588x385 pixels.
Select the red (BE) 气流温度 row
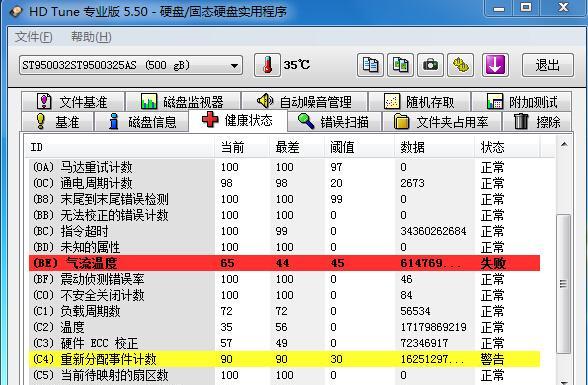(285, 263)
